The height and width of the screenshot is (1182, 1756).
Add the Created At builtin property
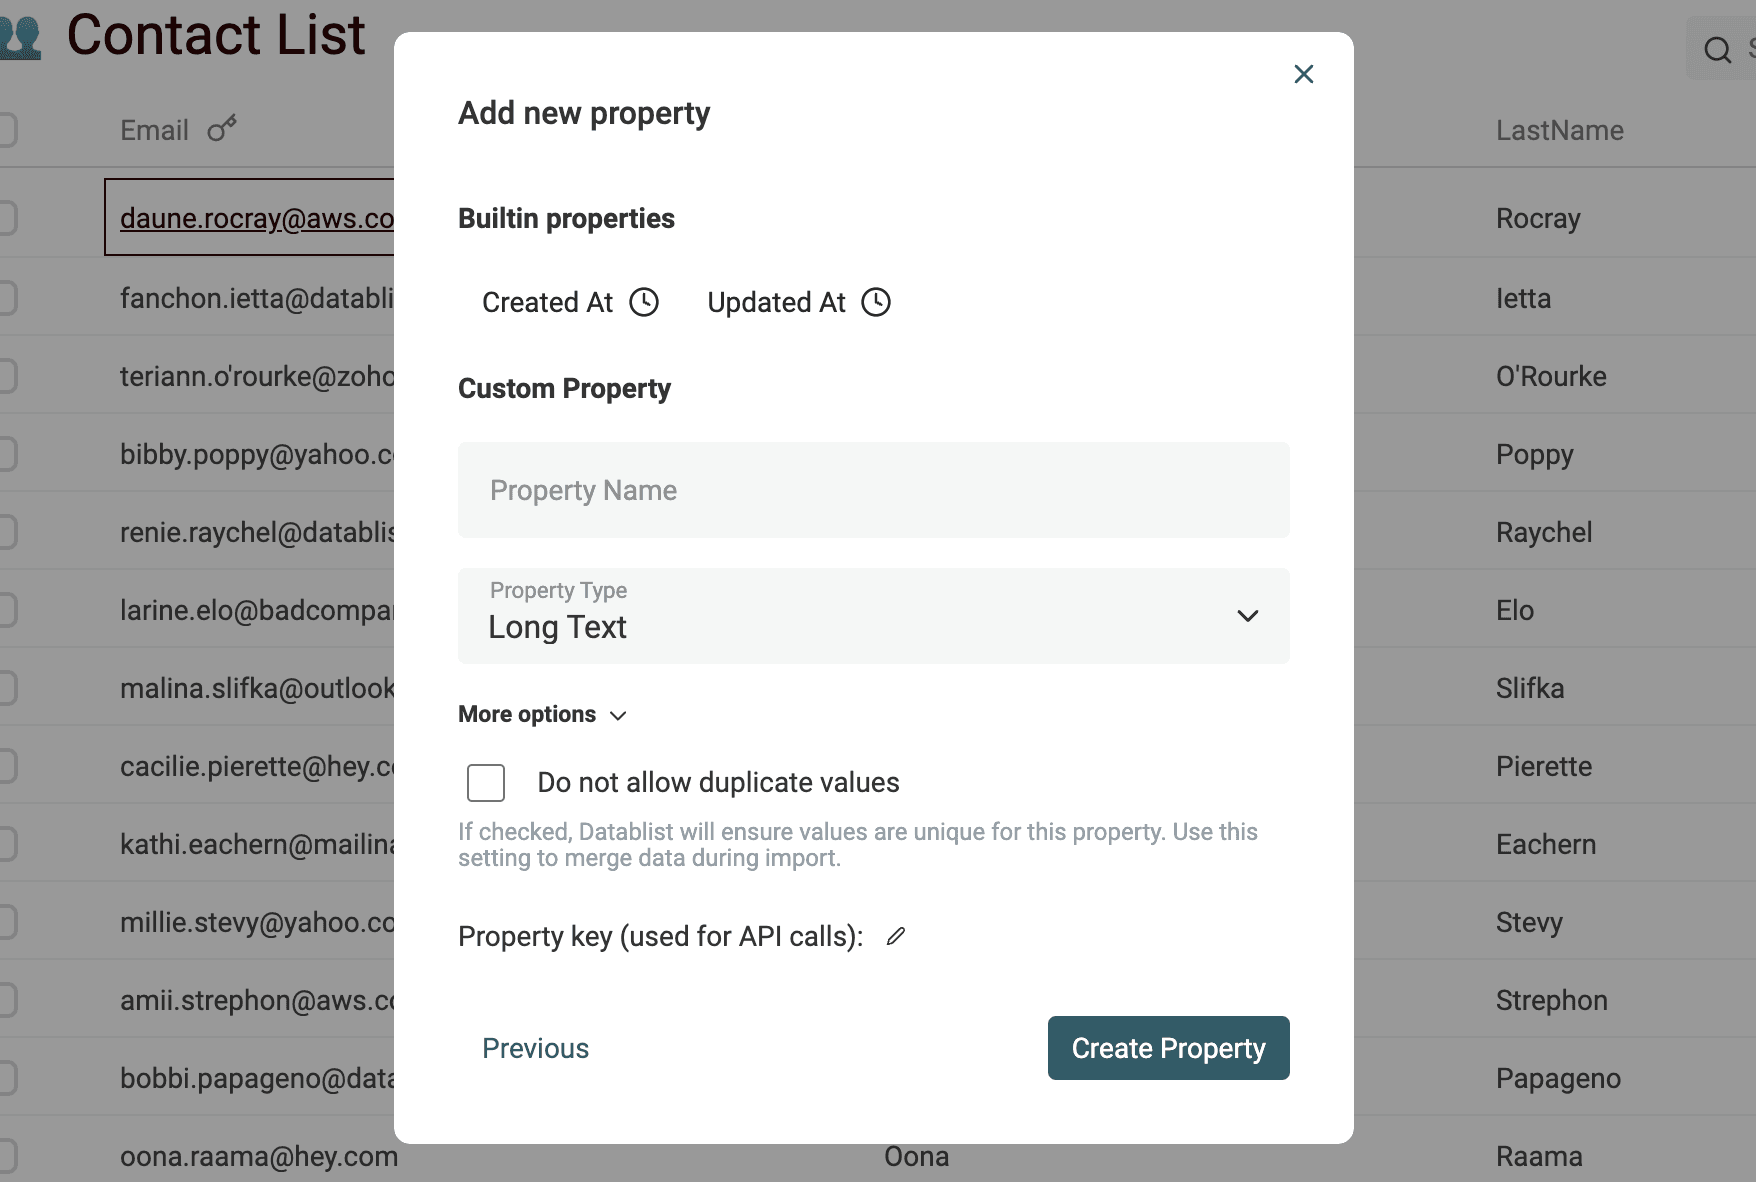coord(548,302)
